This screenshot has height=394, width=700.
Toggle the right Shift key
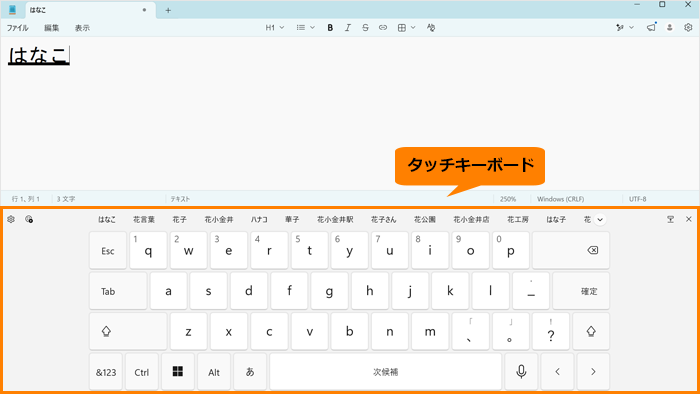(591, 332)
